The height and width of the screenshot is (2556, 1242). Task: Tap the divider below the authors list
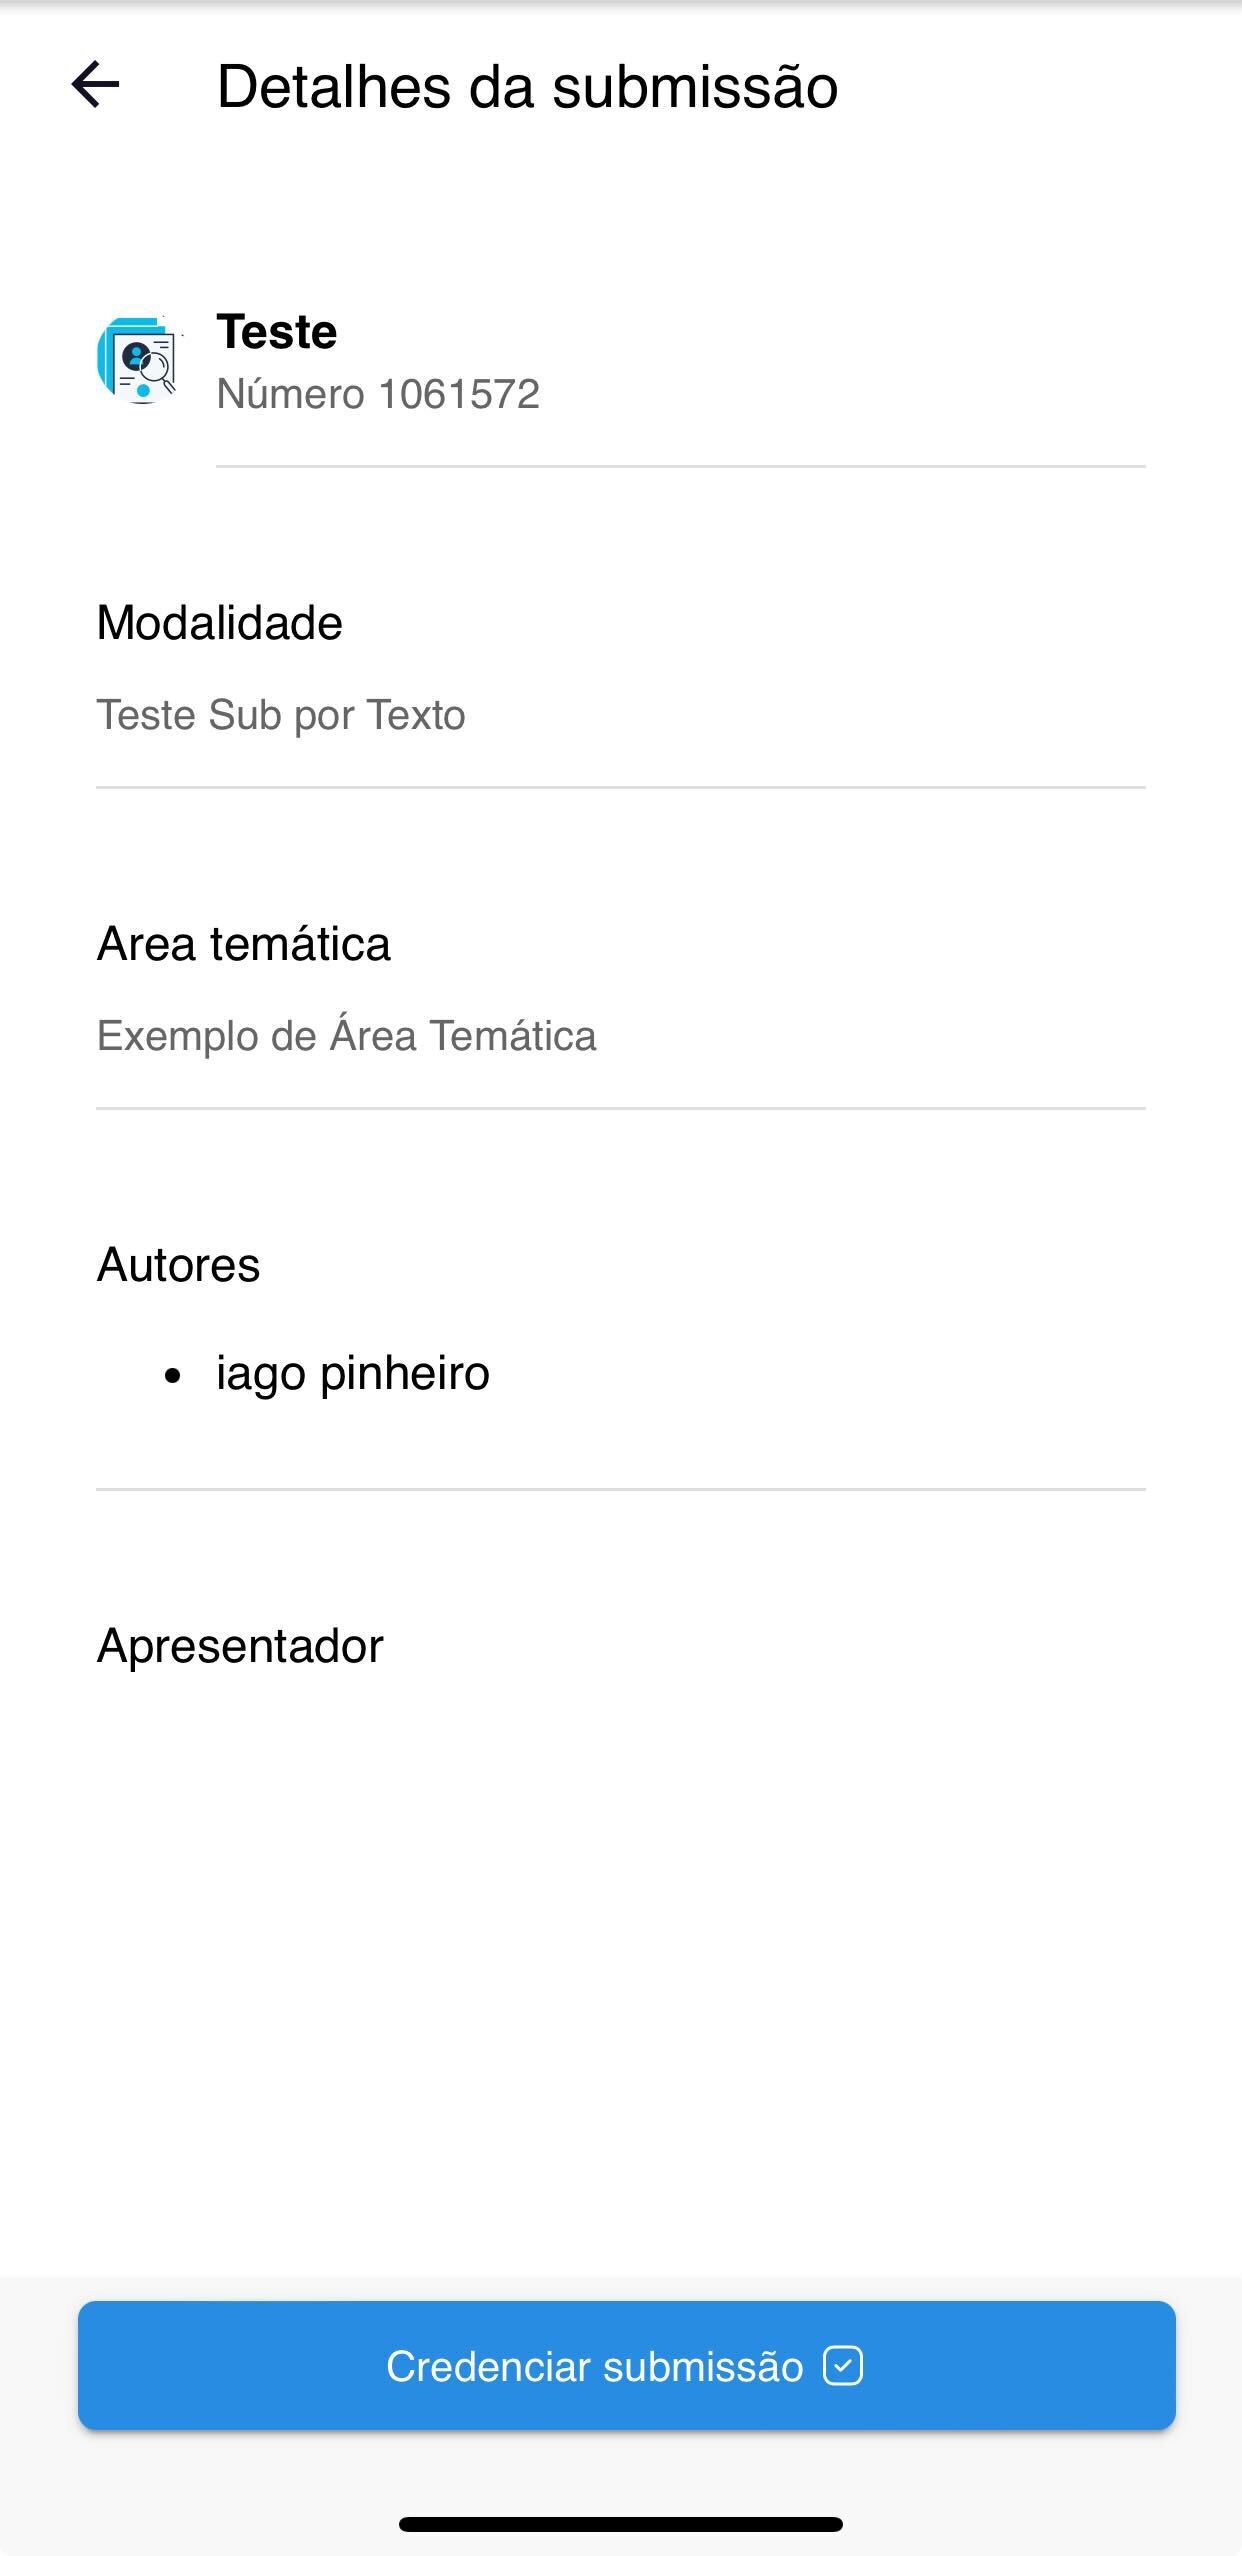[621, 1489]
